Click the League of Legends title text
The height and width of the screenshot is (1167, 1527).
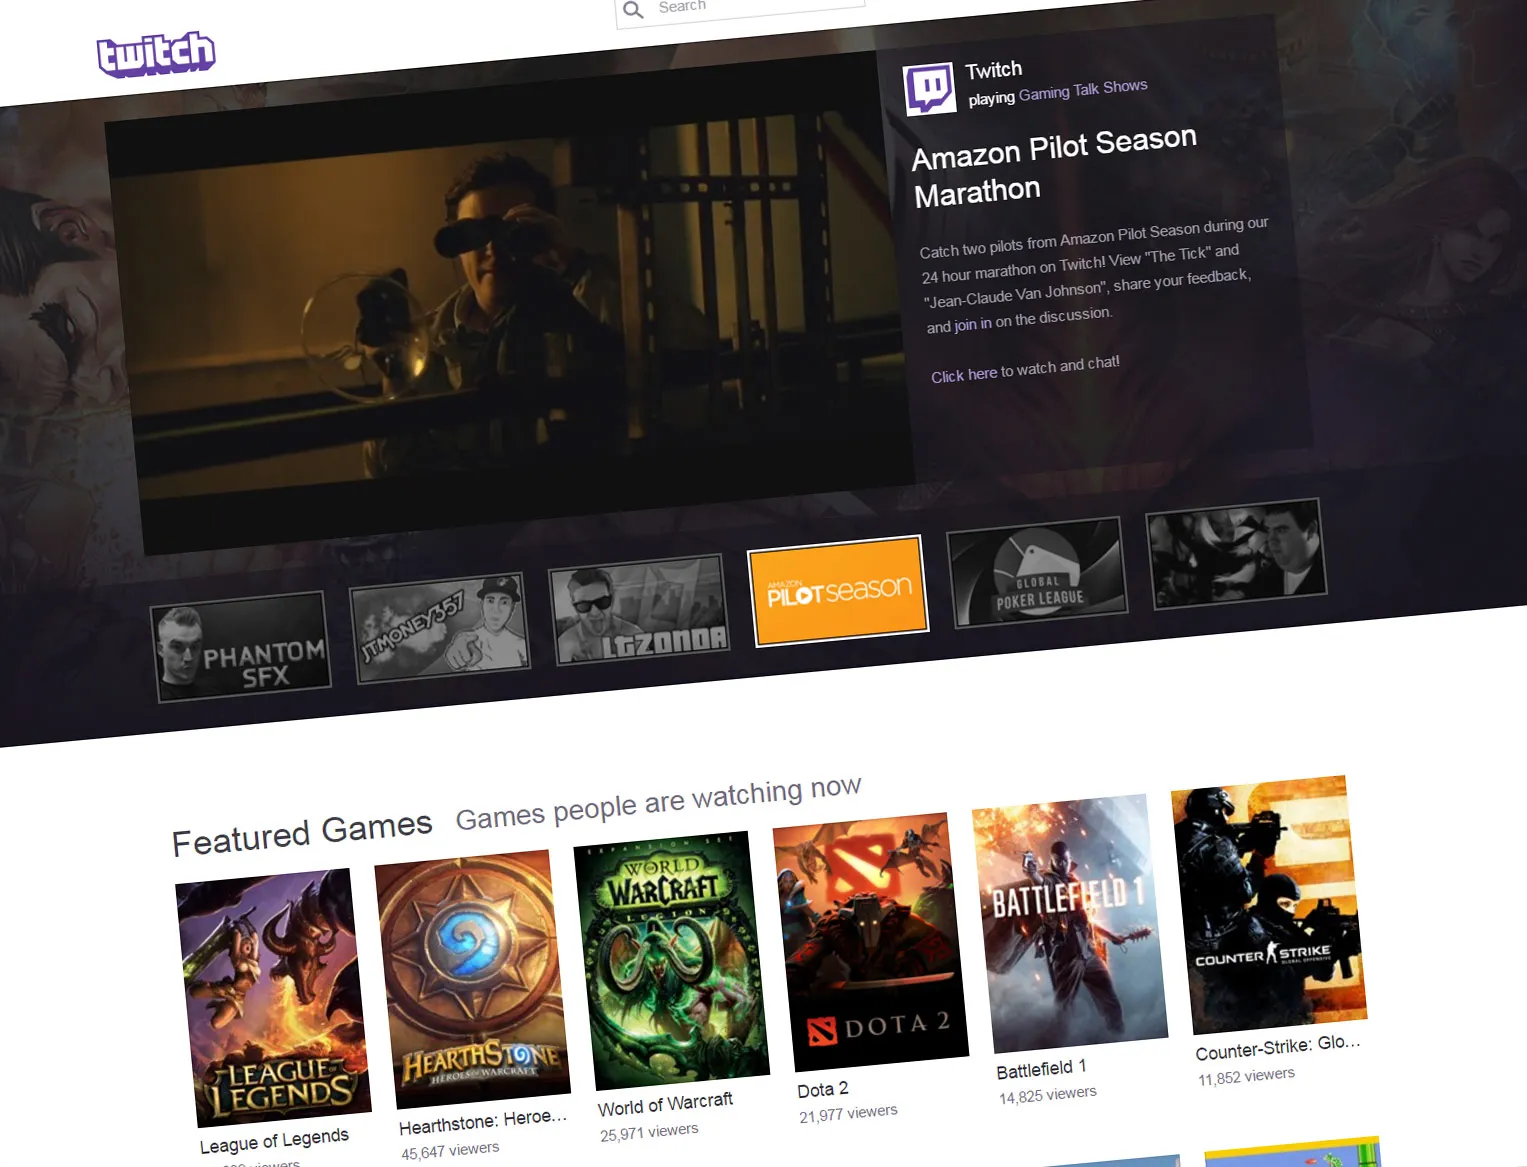[274, 1140]
